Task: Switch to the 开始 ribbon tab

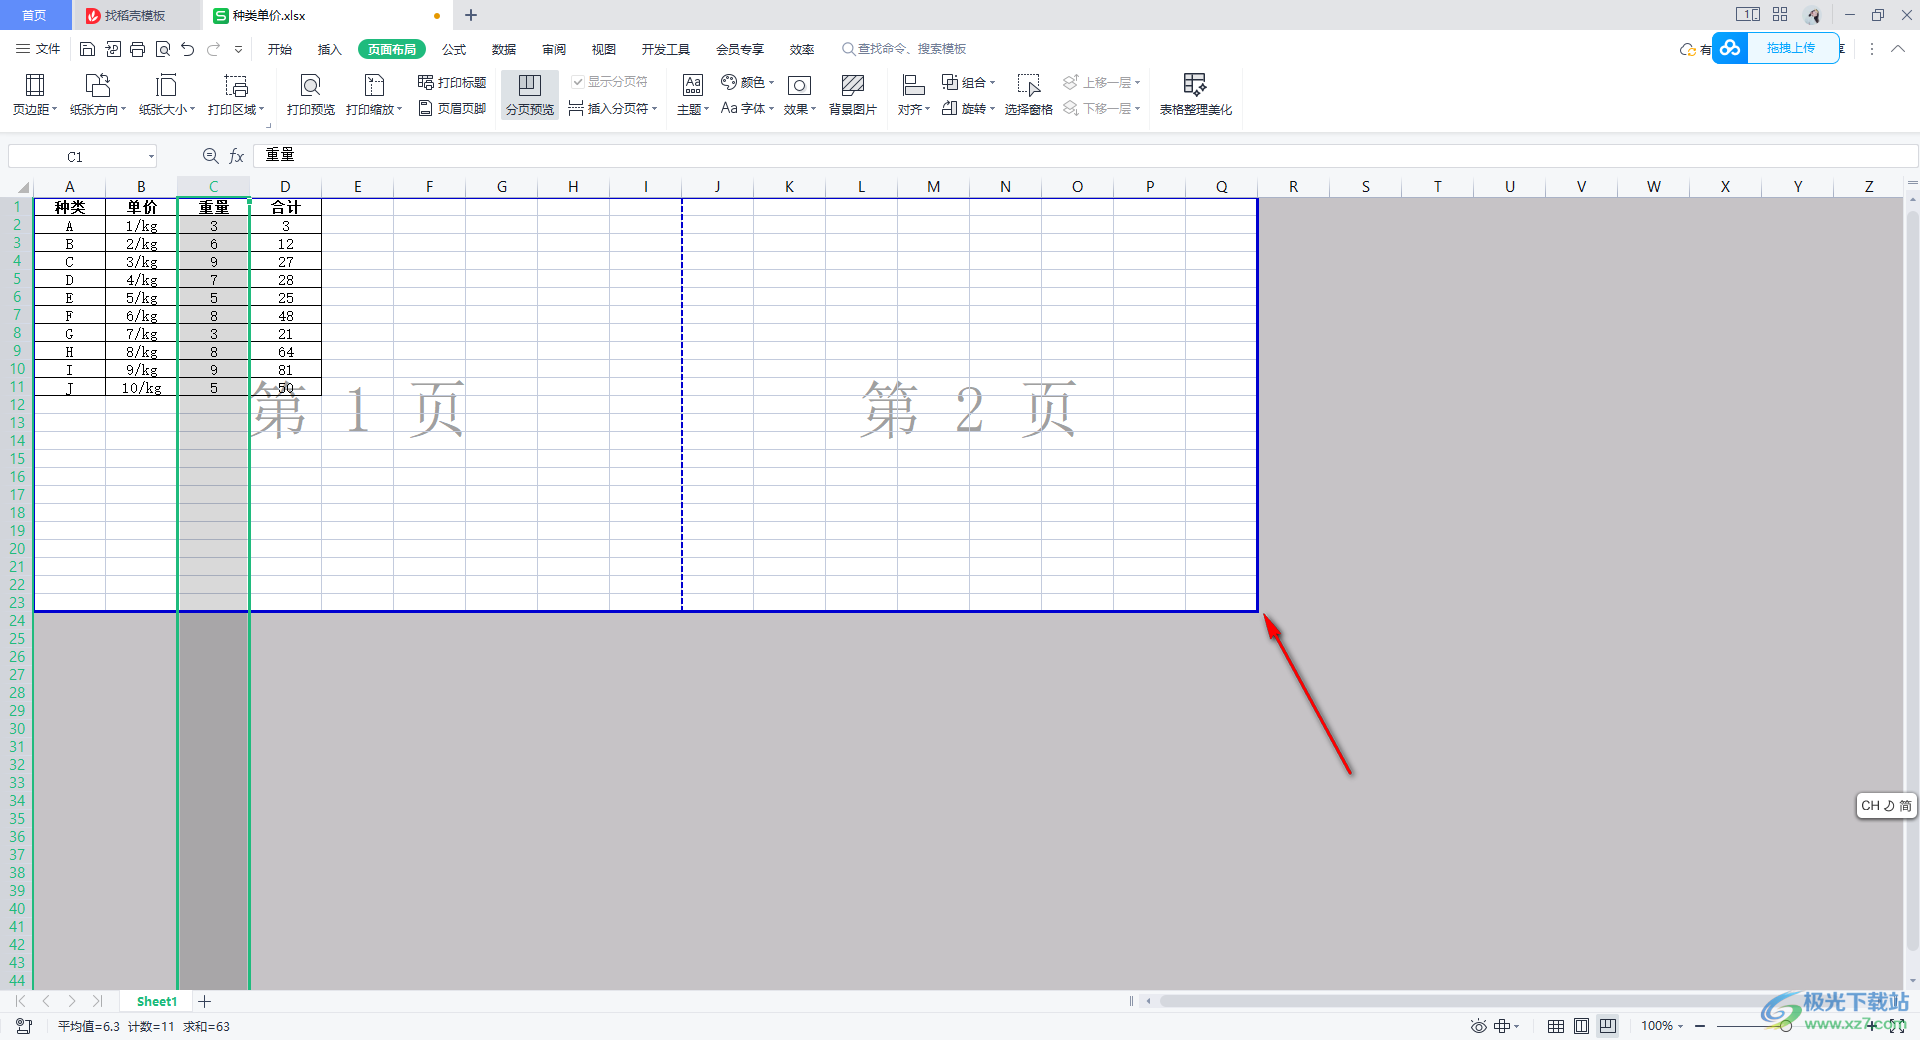Action: pos(280,49)
